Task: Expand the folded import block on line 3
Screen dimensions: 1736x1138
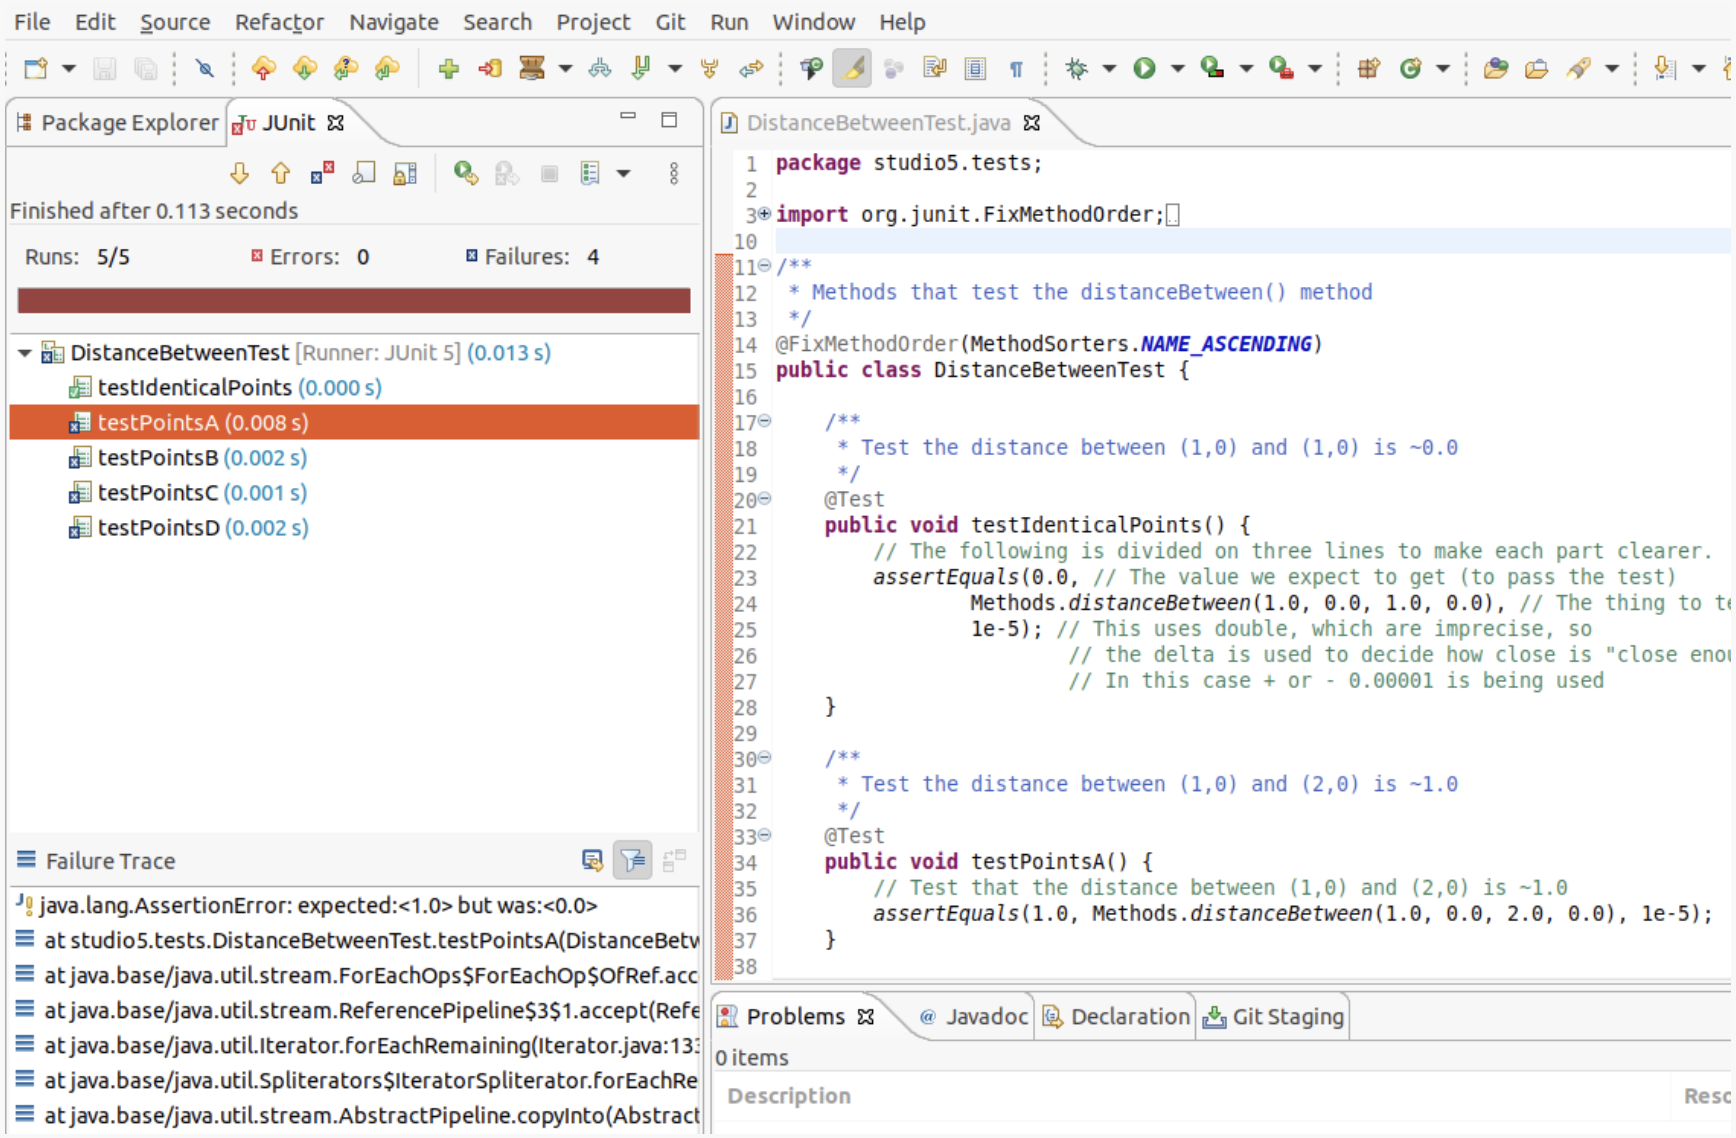Action: point(764,213)
